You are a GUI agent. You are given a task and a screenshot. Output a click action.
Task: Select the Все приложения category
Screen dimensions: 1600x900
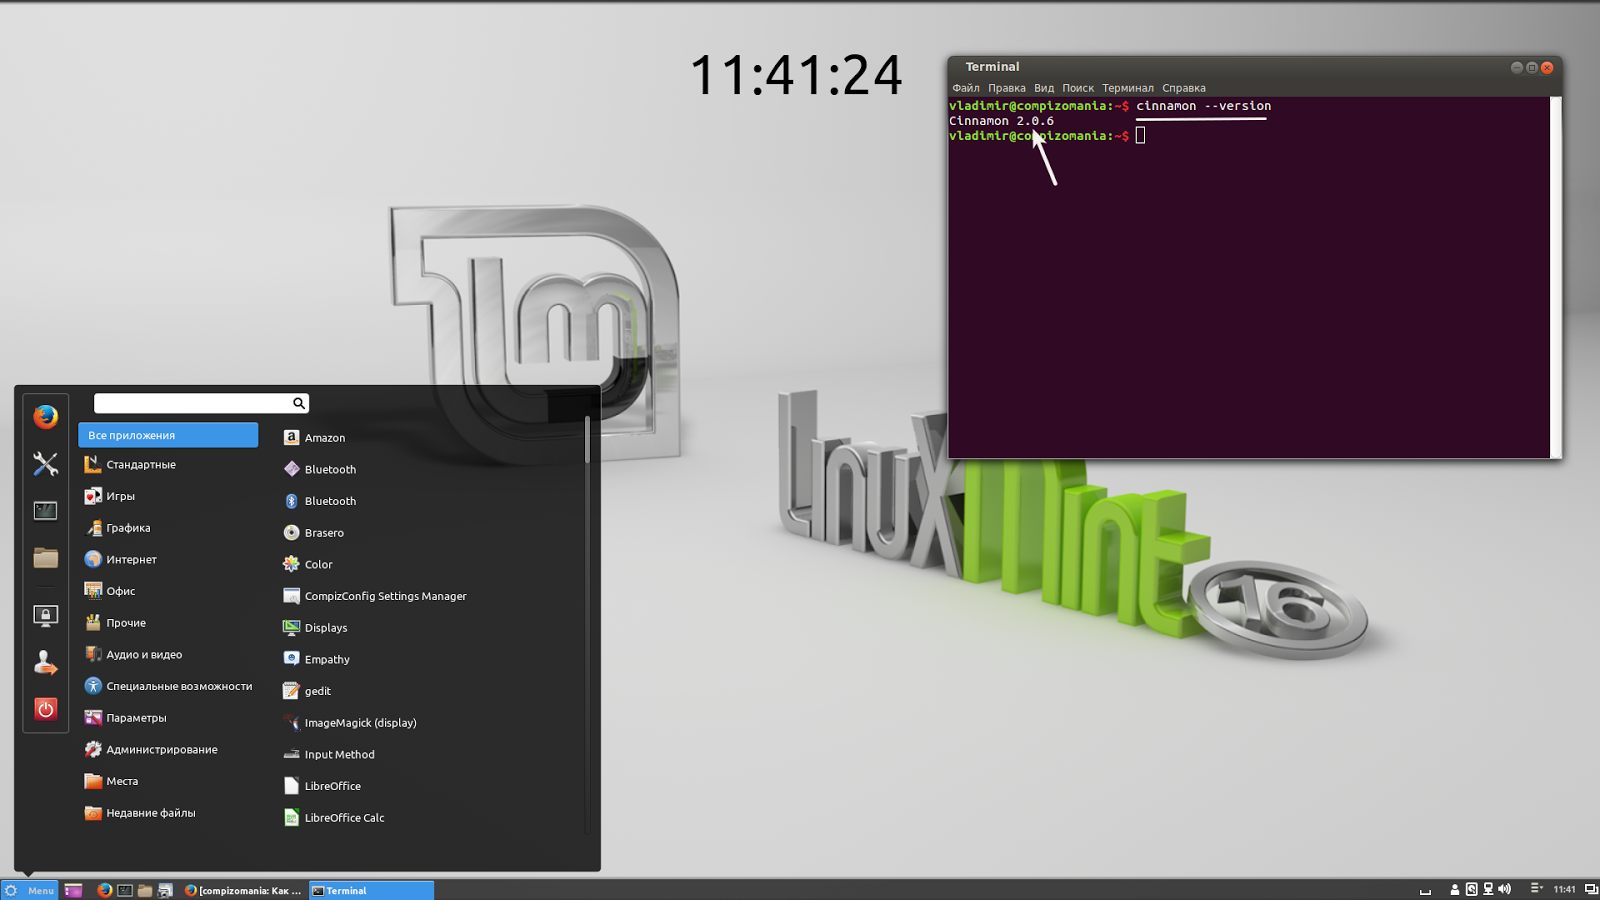tap(168, 435)
